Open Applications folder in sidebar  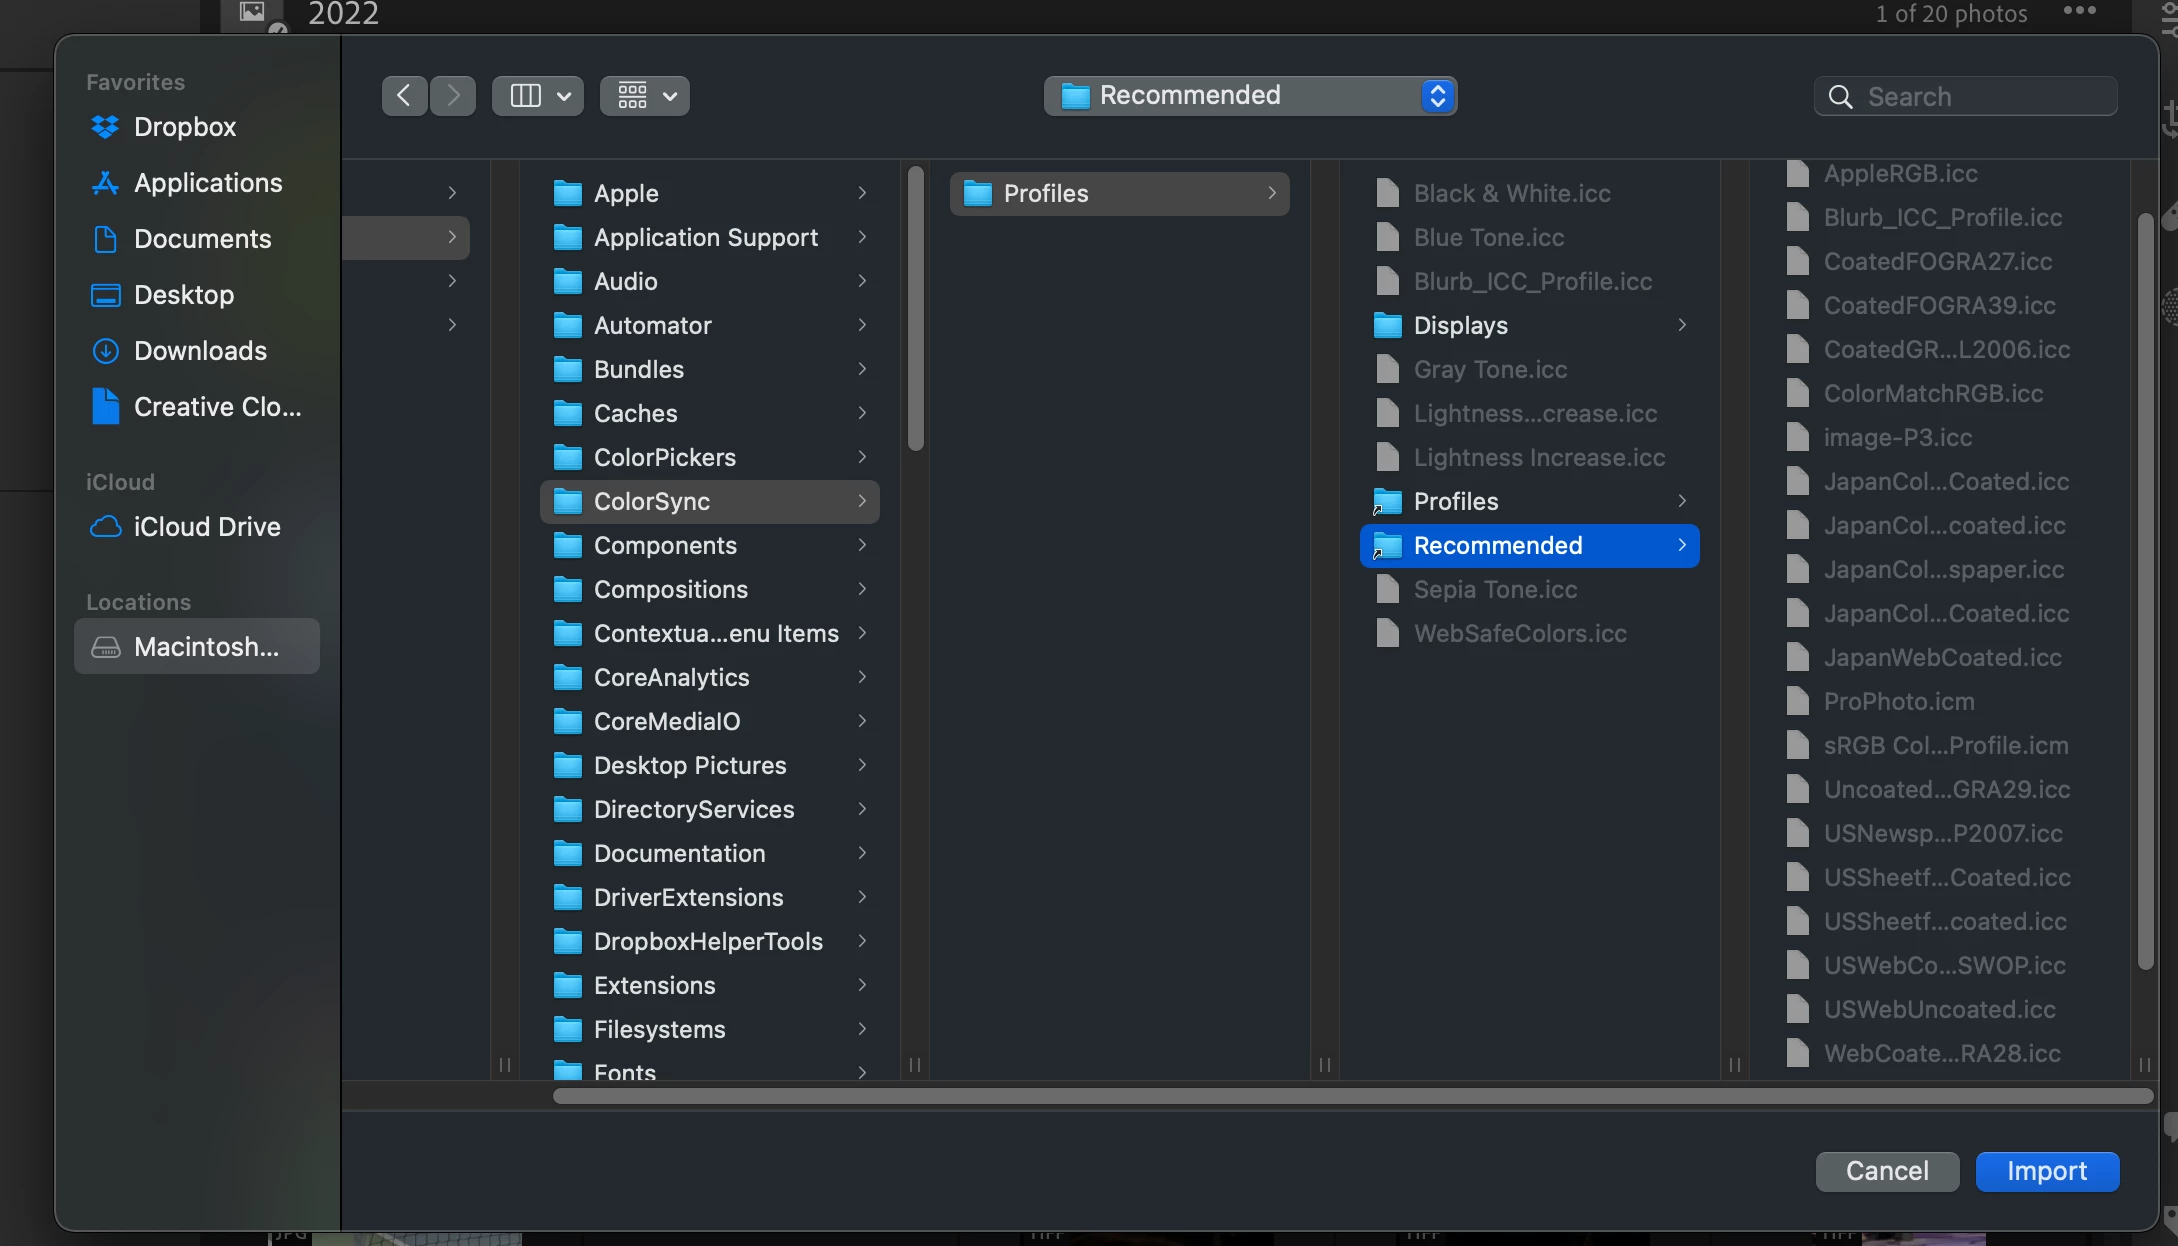click(207, 183)
